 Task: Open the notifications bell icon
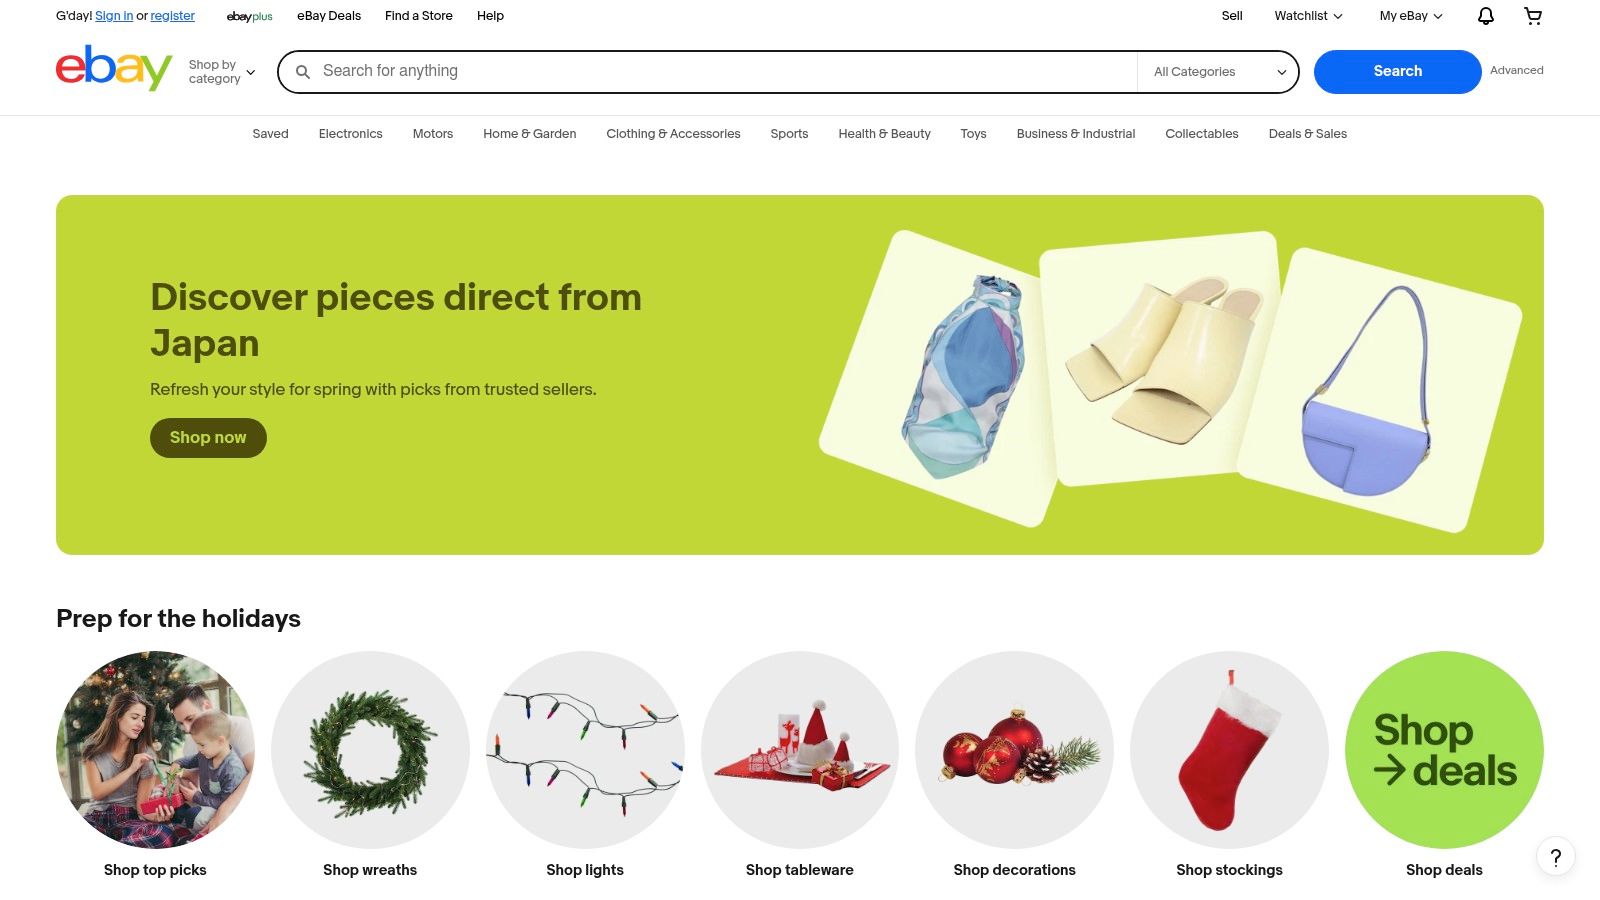pyautogui.click(x=1486, y=16)
